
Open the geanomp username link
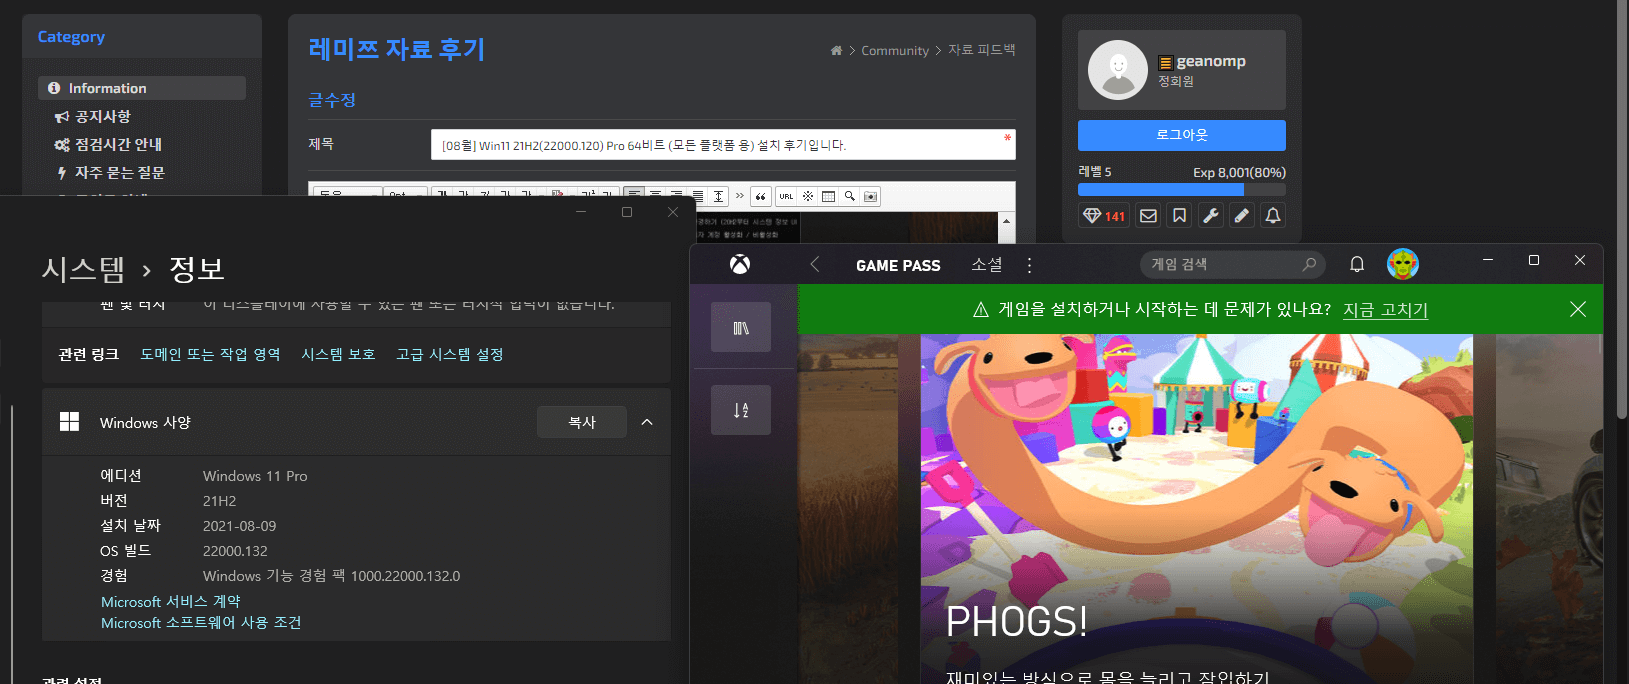pos(1211,61)
